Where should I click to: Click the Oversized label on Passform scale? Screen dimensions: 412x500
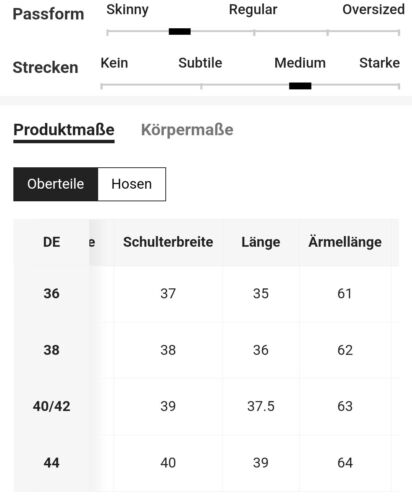click(374, 10)
